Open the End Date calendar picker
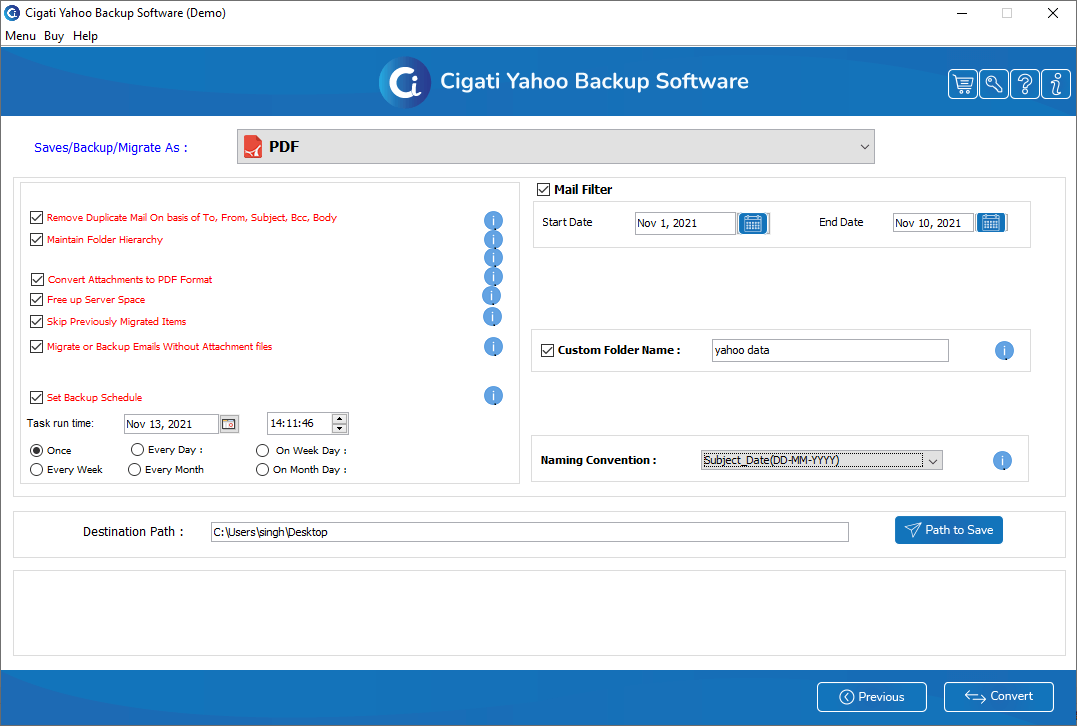The image size is (1077, 726). pyautogui.click(x=990, y=223)
